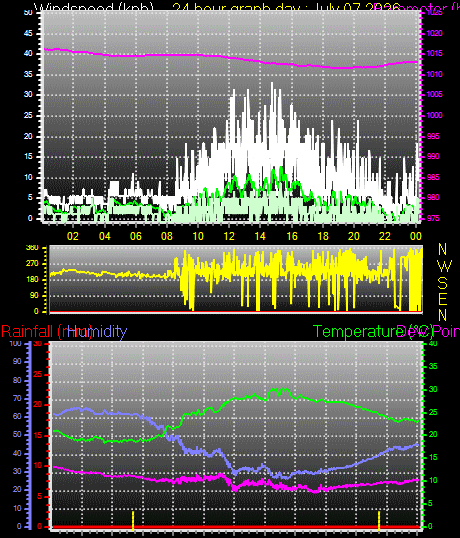Click the blue 50 on humidity axis

tap(17, 435)
